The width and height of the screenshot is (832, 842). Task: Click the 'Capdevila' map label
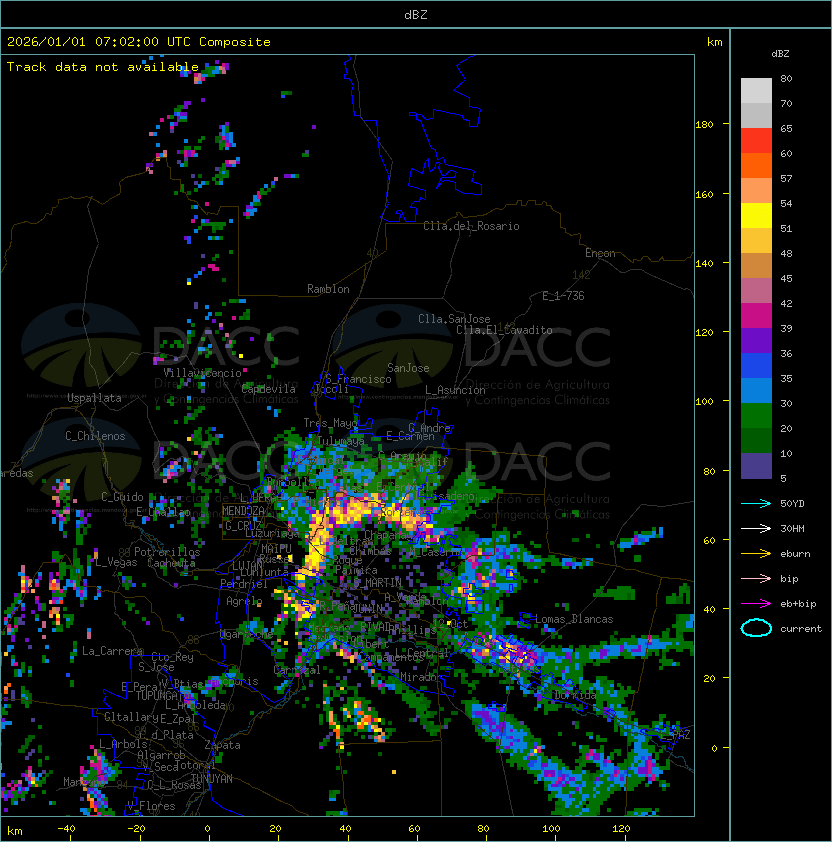[269, 389]
